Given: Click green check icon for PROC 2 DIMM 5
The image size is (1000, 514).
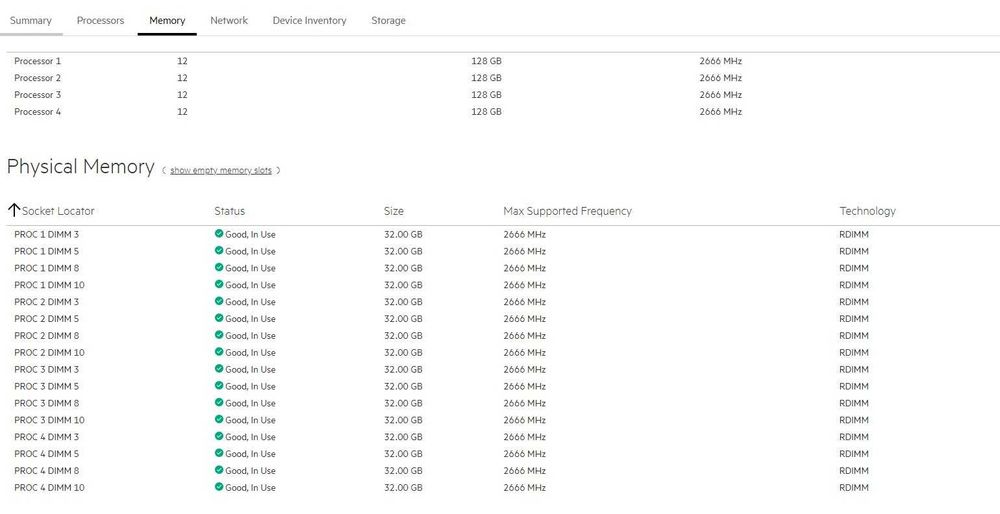Looking at the screenshot, I should pyautogui.click(x=219, y=318).
